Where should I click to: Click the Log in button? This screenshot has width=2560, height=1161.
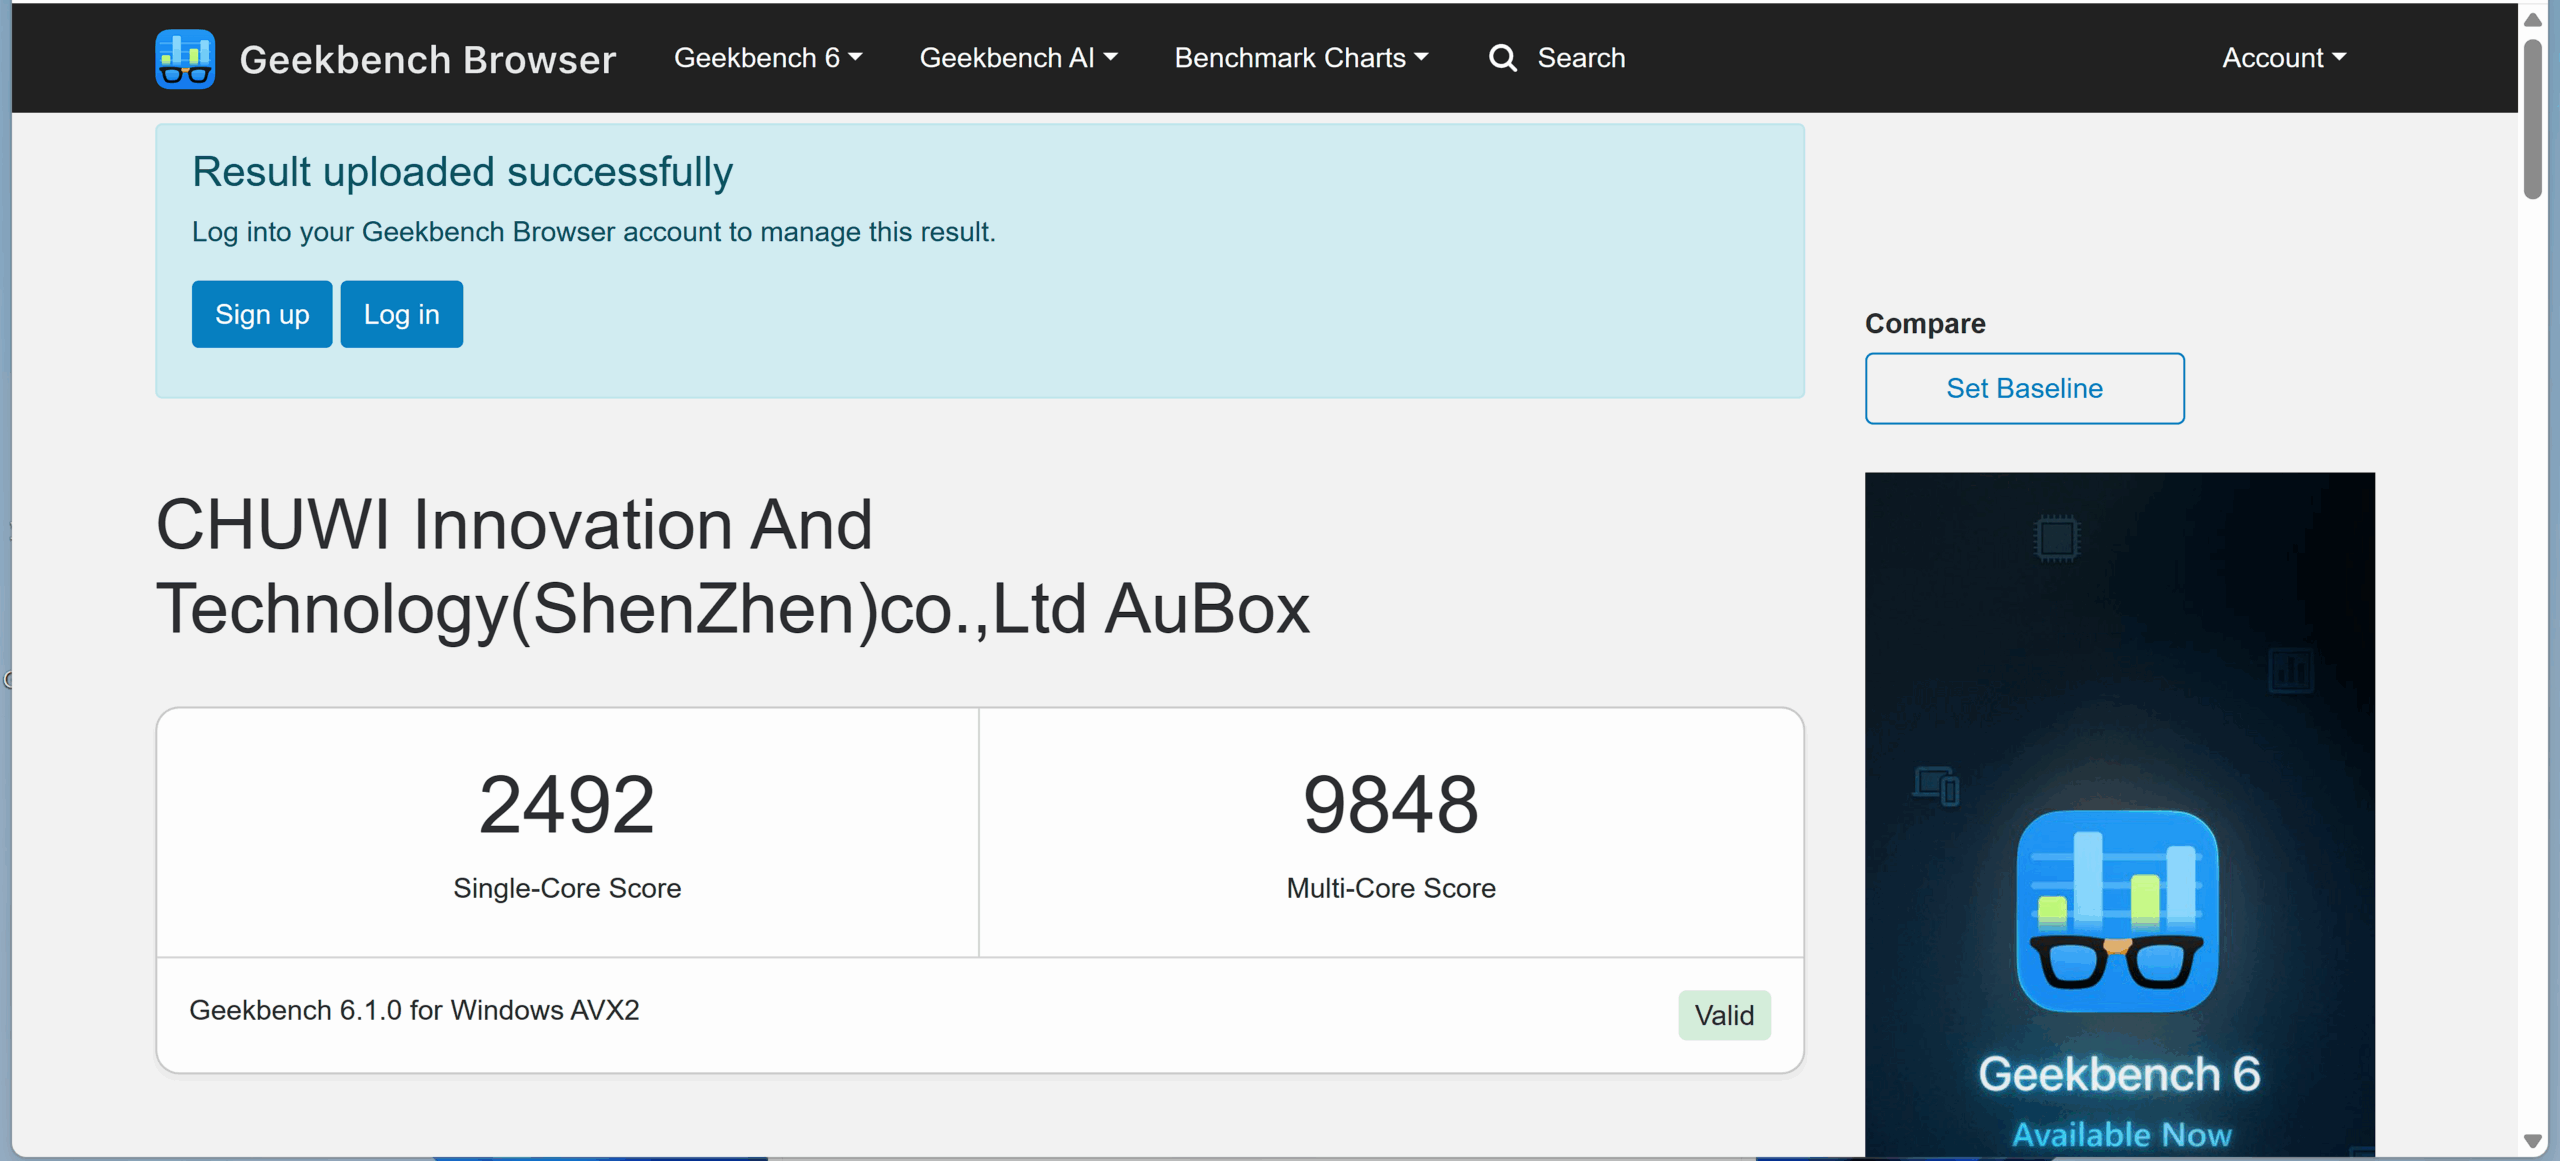pos(402,314)
